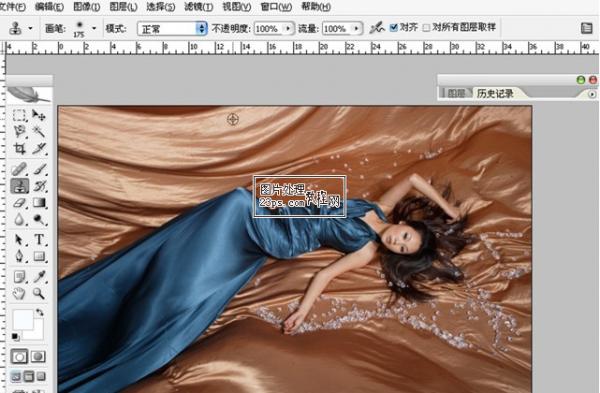
Task: Open the 滤镜 menu
Action: [x=199, y=7]
